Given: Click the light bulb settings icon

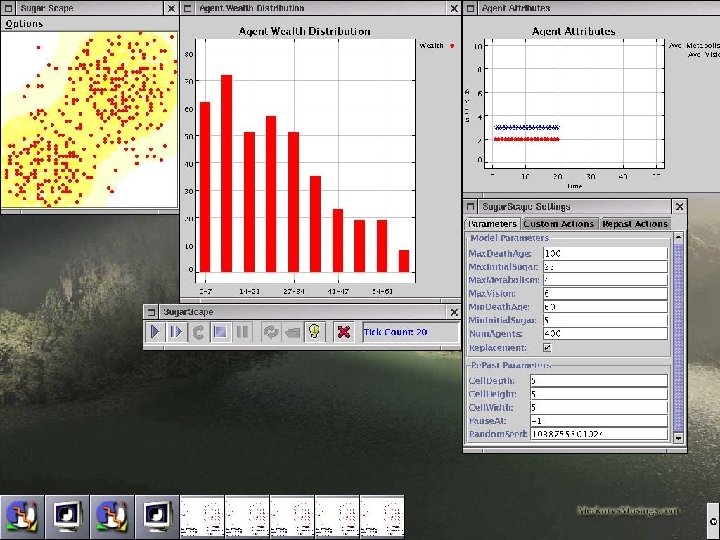Looking at the screenshot, I should [x=315, y=332].
